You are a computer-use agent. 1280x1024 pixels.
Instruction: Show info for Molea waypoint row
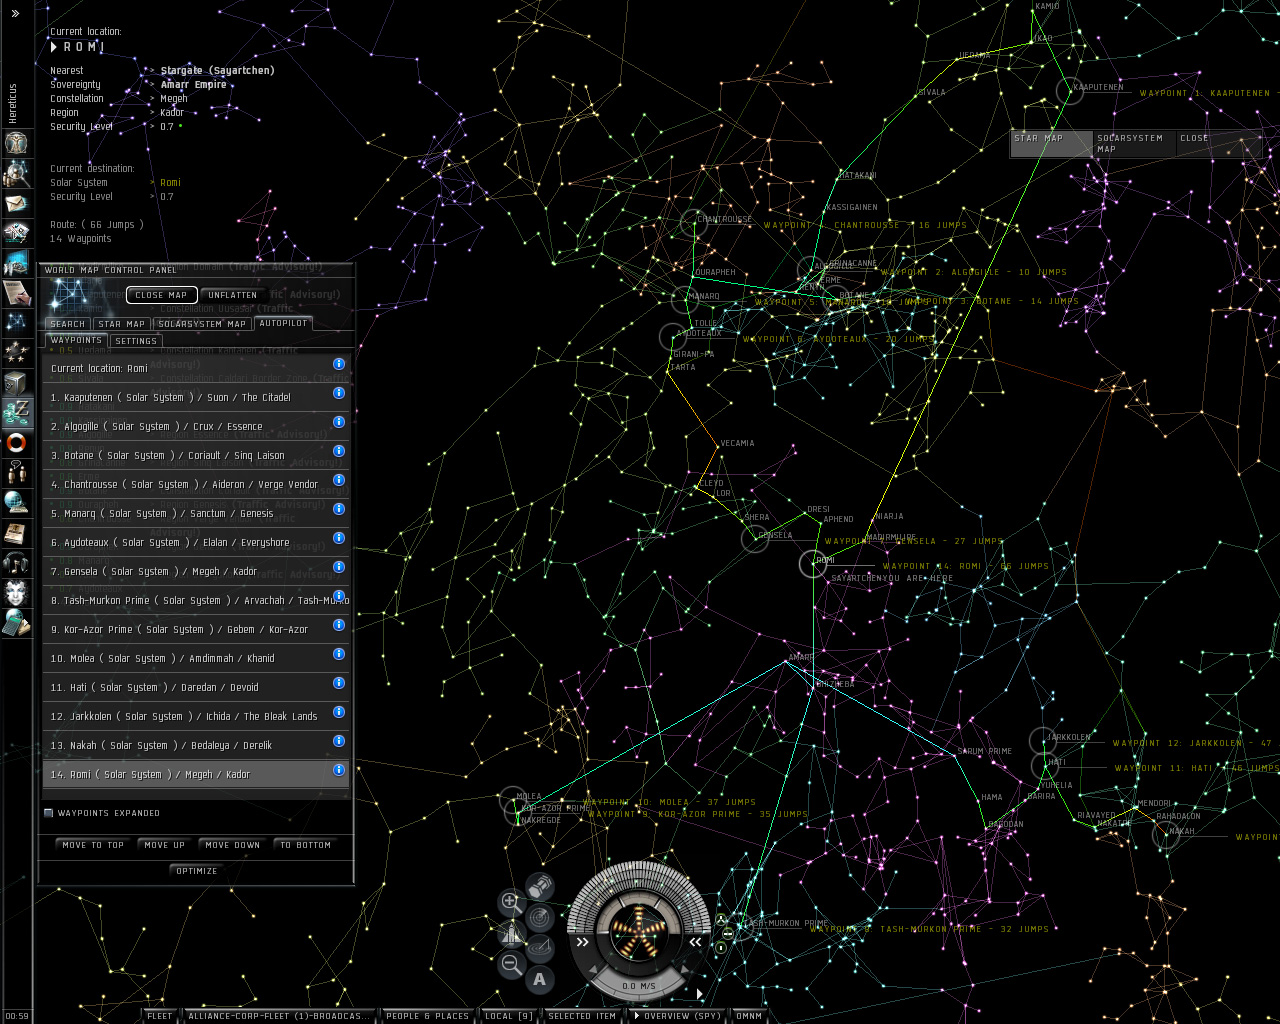point(339,654)
